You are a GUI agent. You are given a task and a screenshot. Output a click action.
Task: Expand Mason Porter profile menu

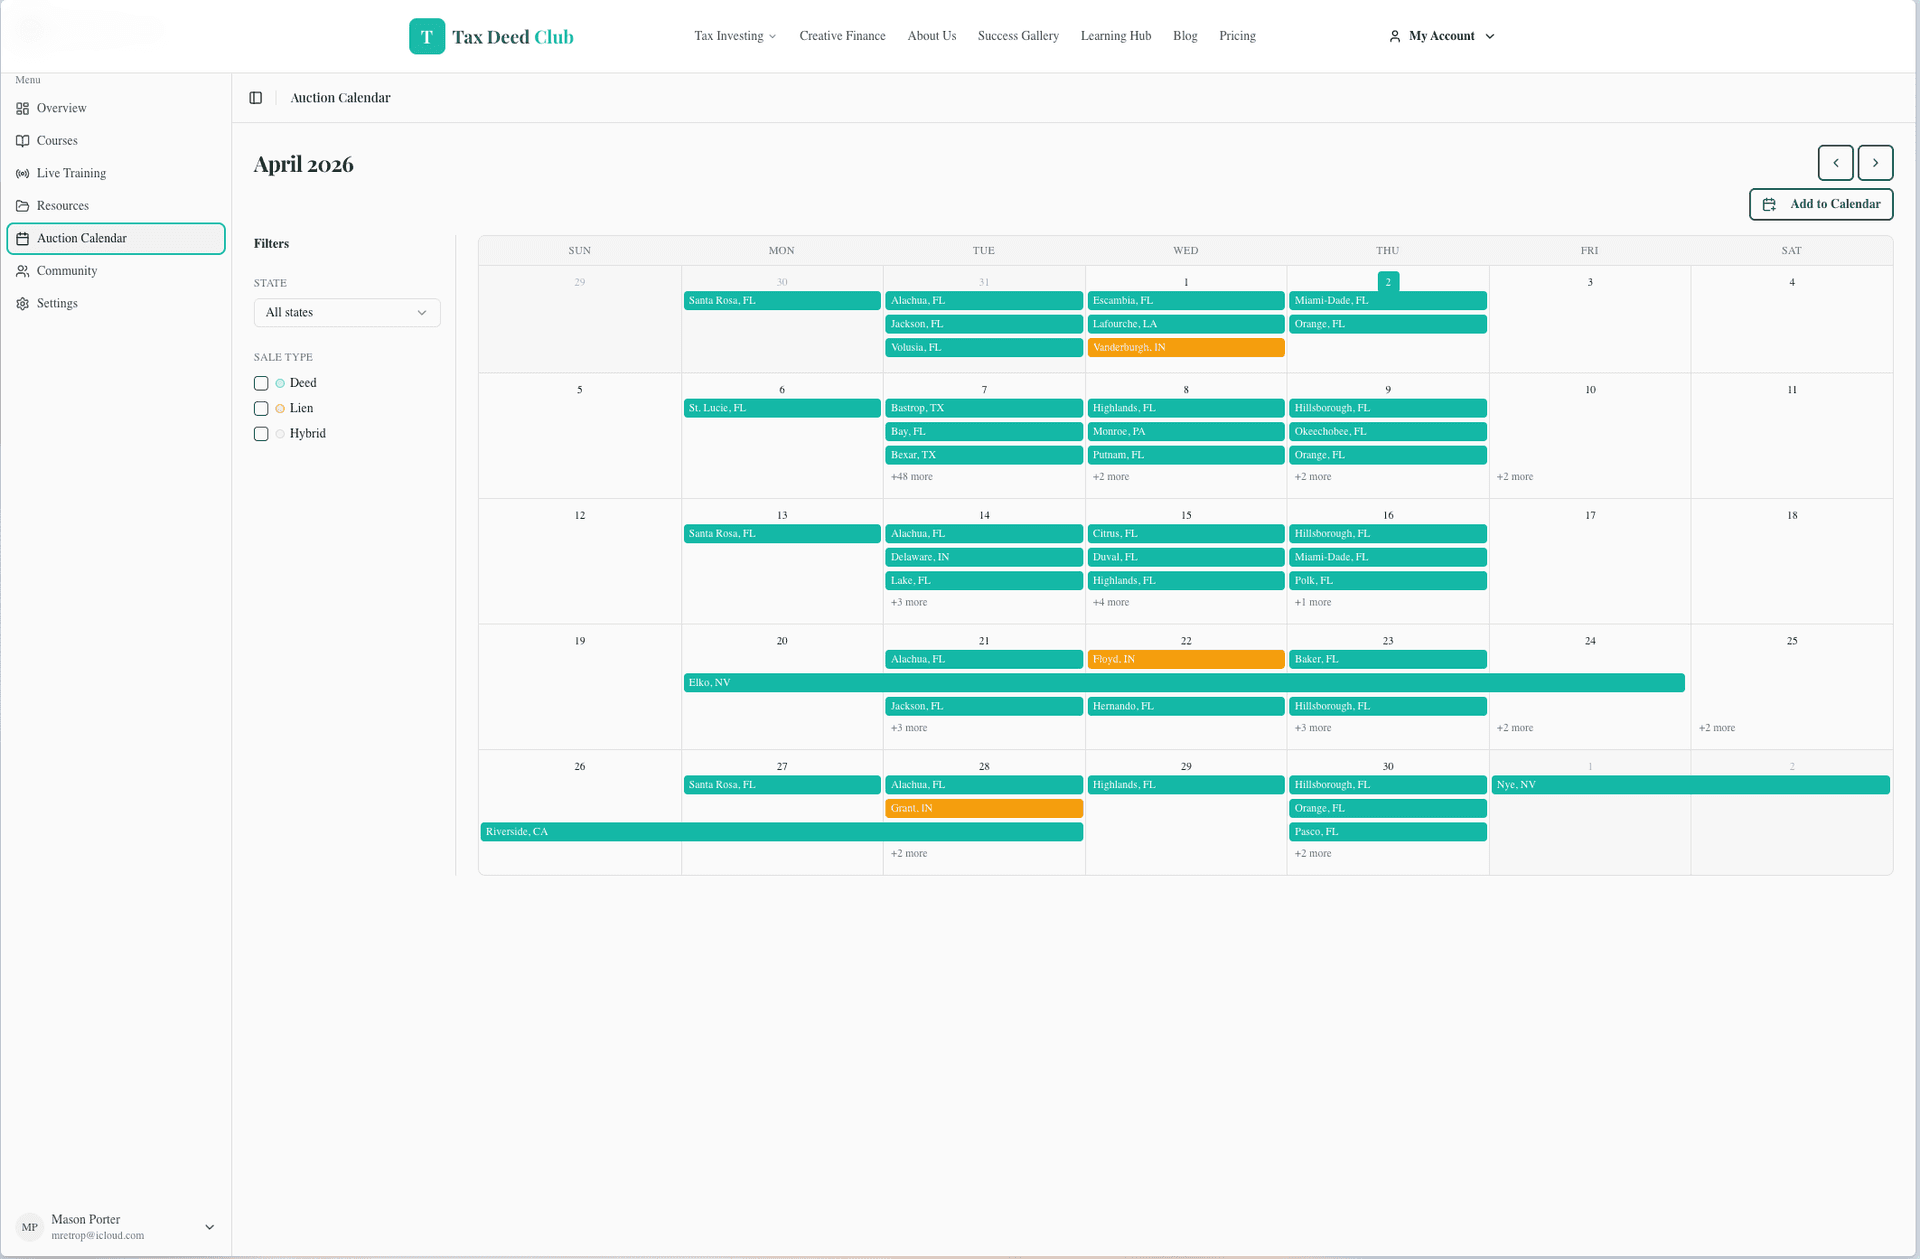coord(115,1227)
